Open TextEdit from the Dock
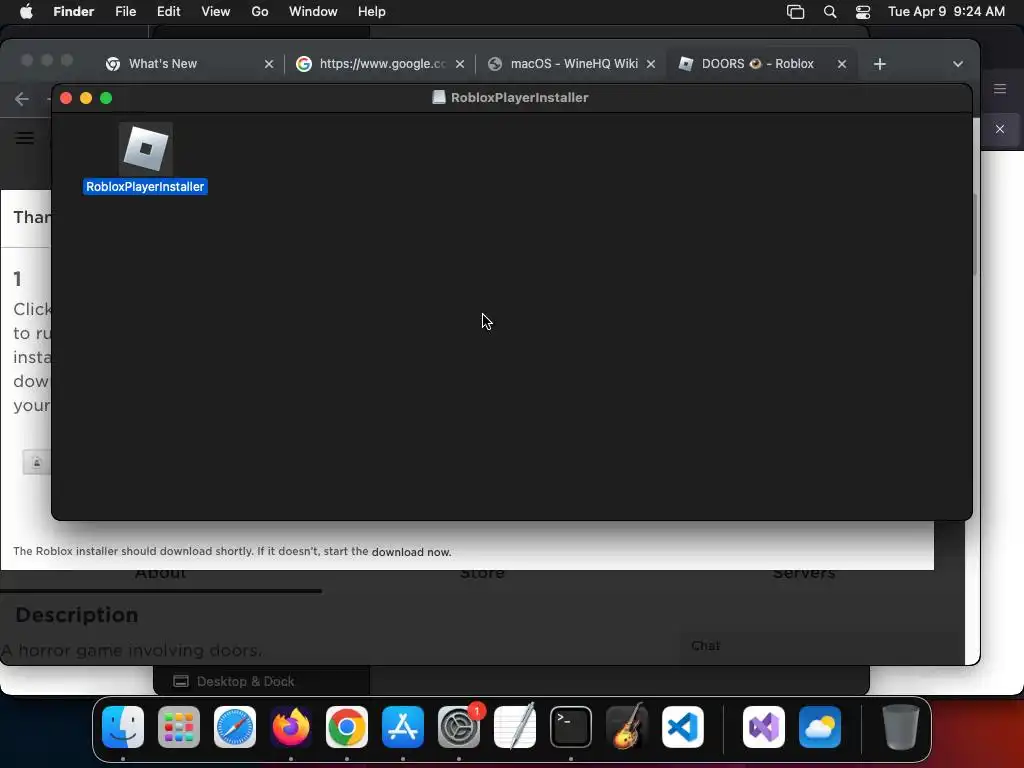The height and width of the screenshot is (768, 1024). pos(515,727)
